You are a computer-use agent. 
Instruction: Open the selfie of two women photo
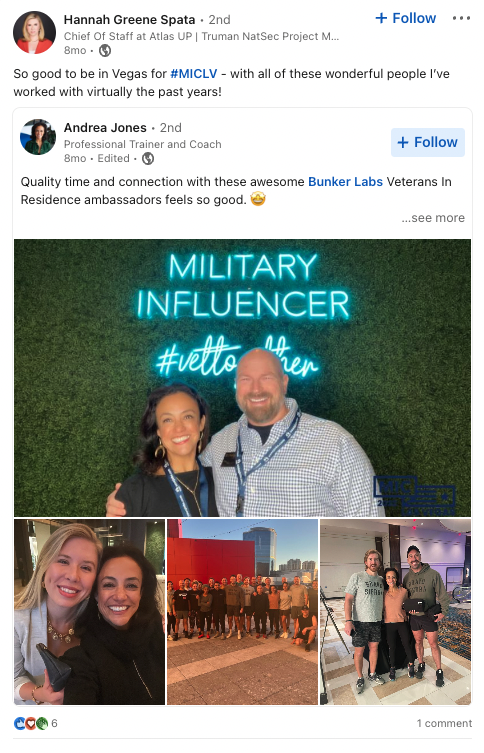tap(89, 612)
